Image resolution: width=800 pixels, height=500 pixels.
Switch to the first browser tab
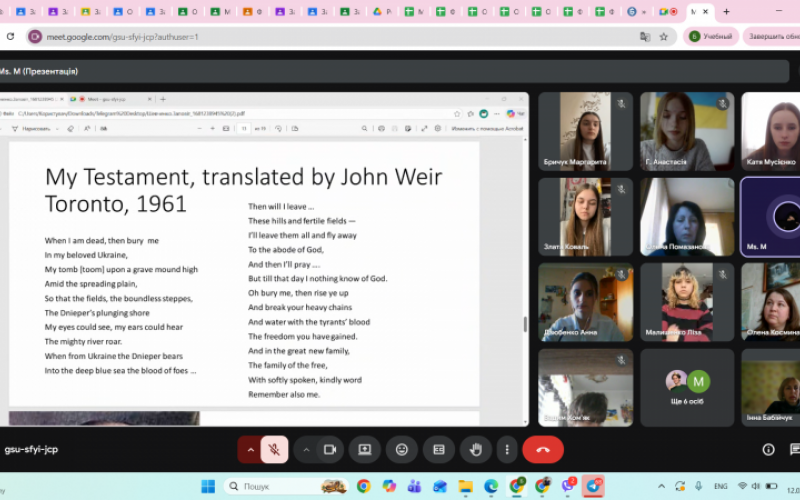point(10,12)
